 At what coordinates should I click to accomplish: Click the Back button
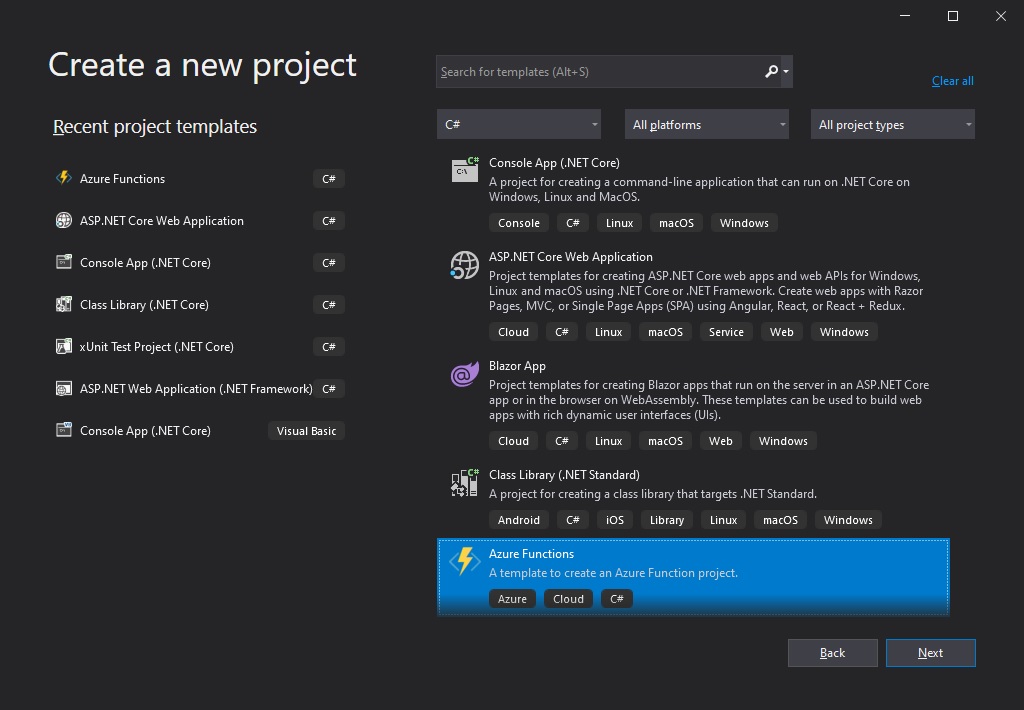[832, 652]
